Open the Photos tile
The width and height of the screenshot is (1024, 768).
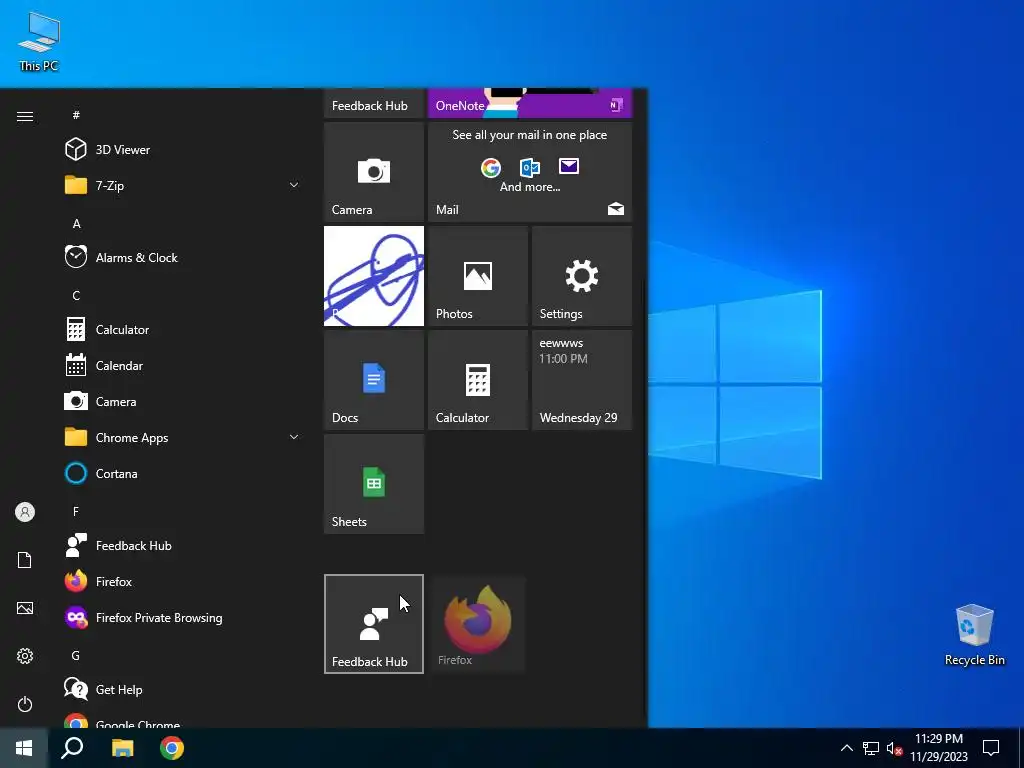[477, 276]
